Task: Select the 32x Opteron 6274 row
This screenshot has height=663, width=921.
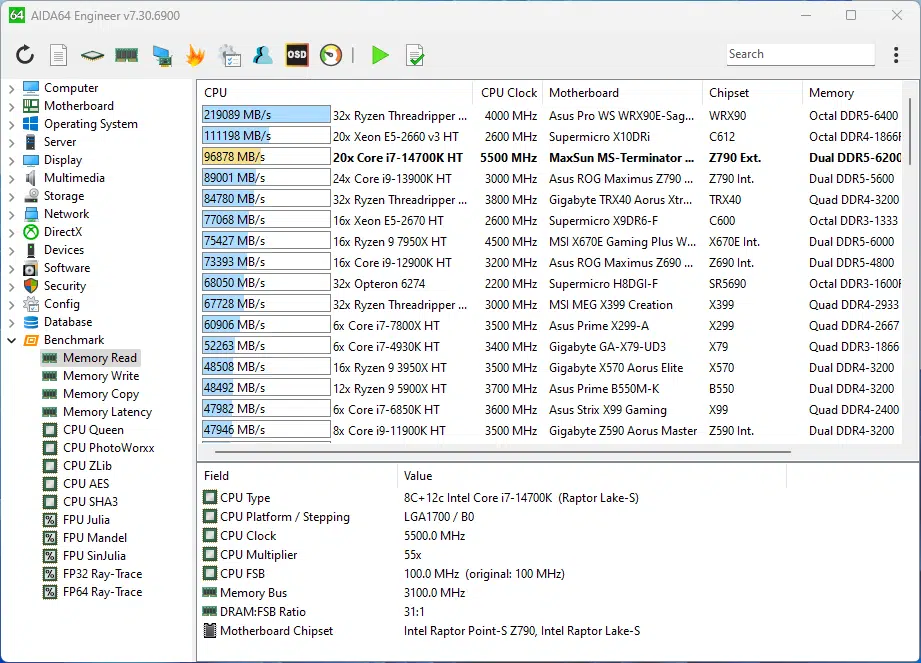Action: point(552,284)
